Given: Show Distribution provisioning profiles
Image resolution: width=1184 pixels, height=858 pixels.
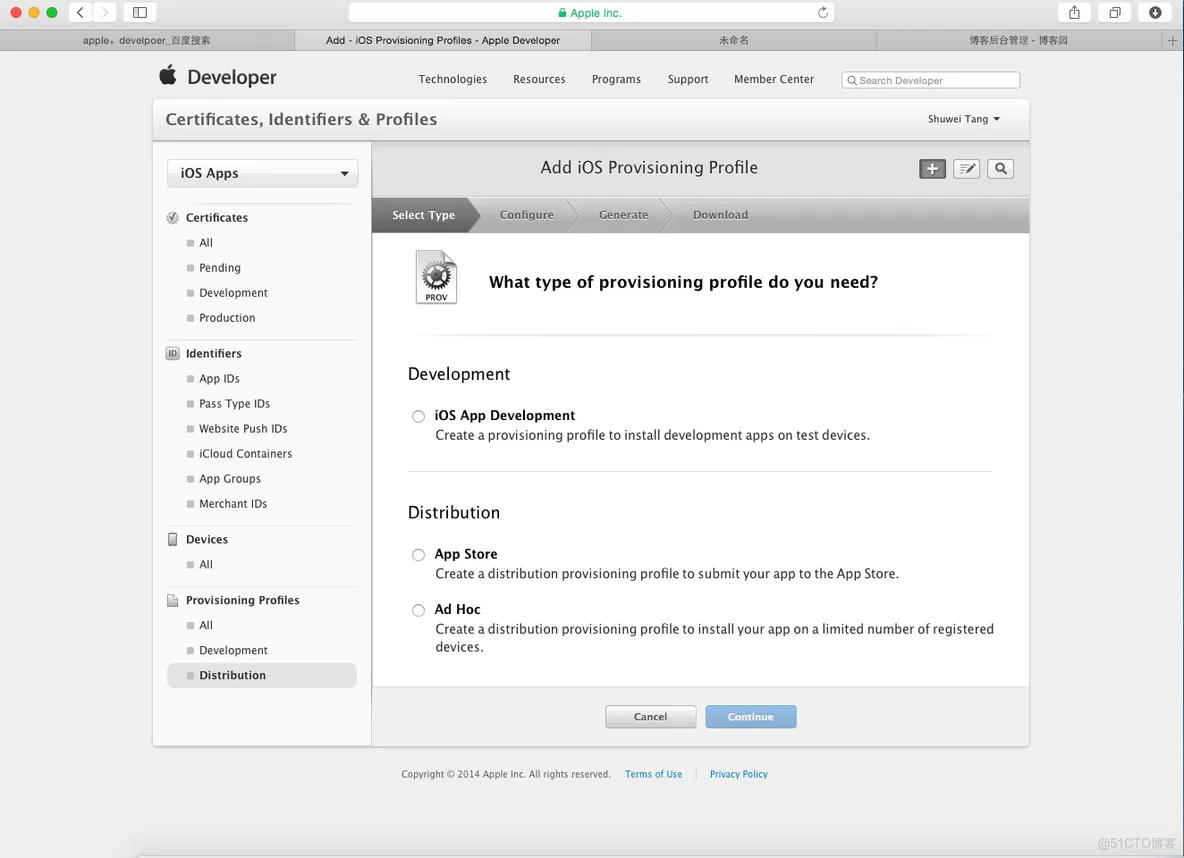Looking at the screenshot, I should click(261, 676).
